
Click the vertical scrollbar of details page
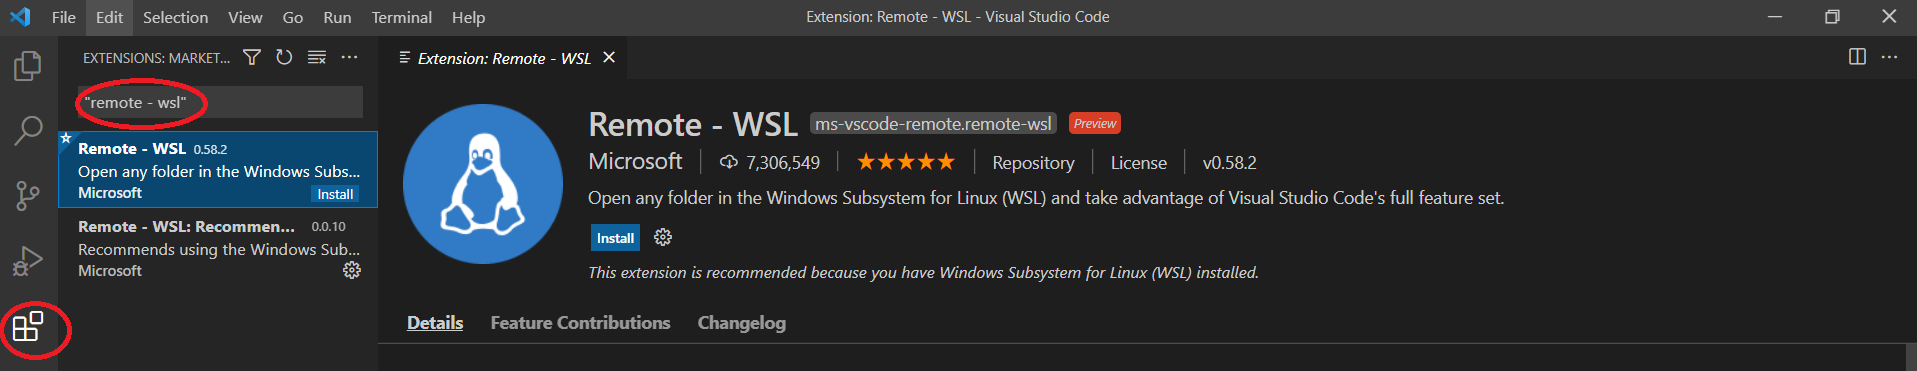[x=1911, y=357]
